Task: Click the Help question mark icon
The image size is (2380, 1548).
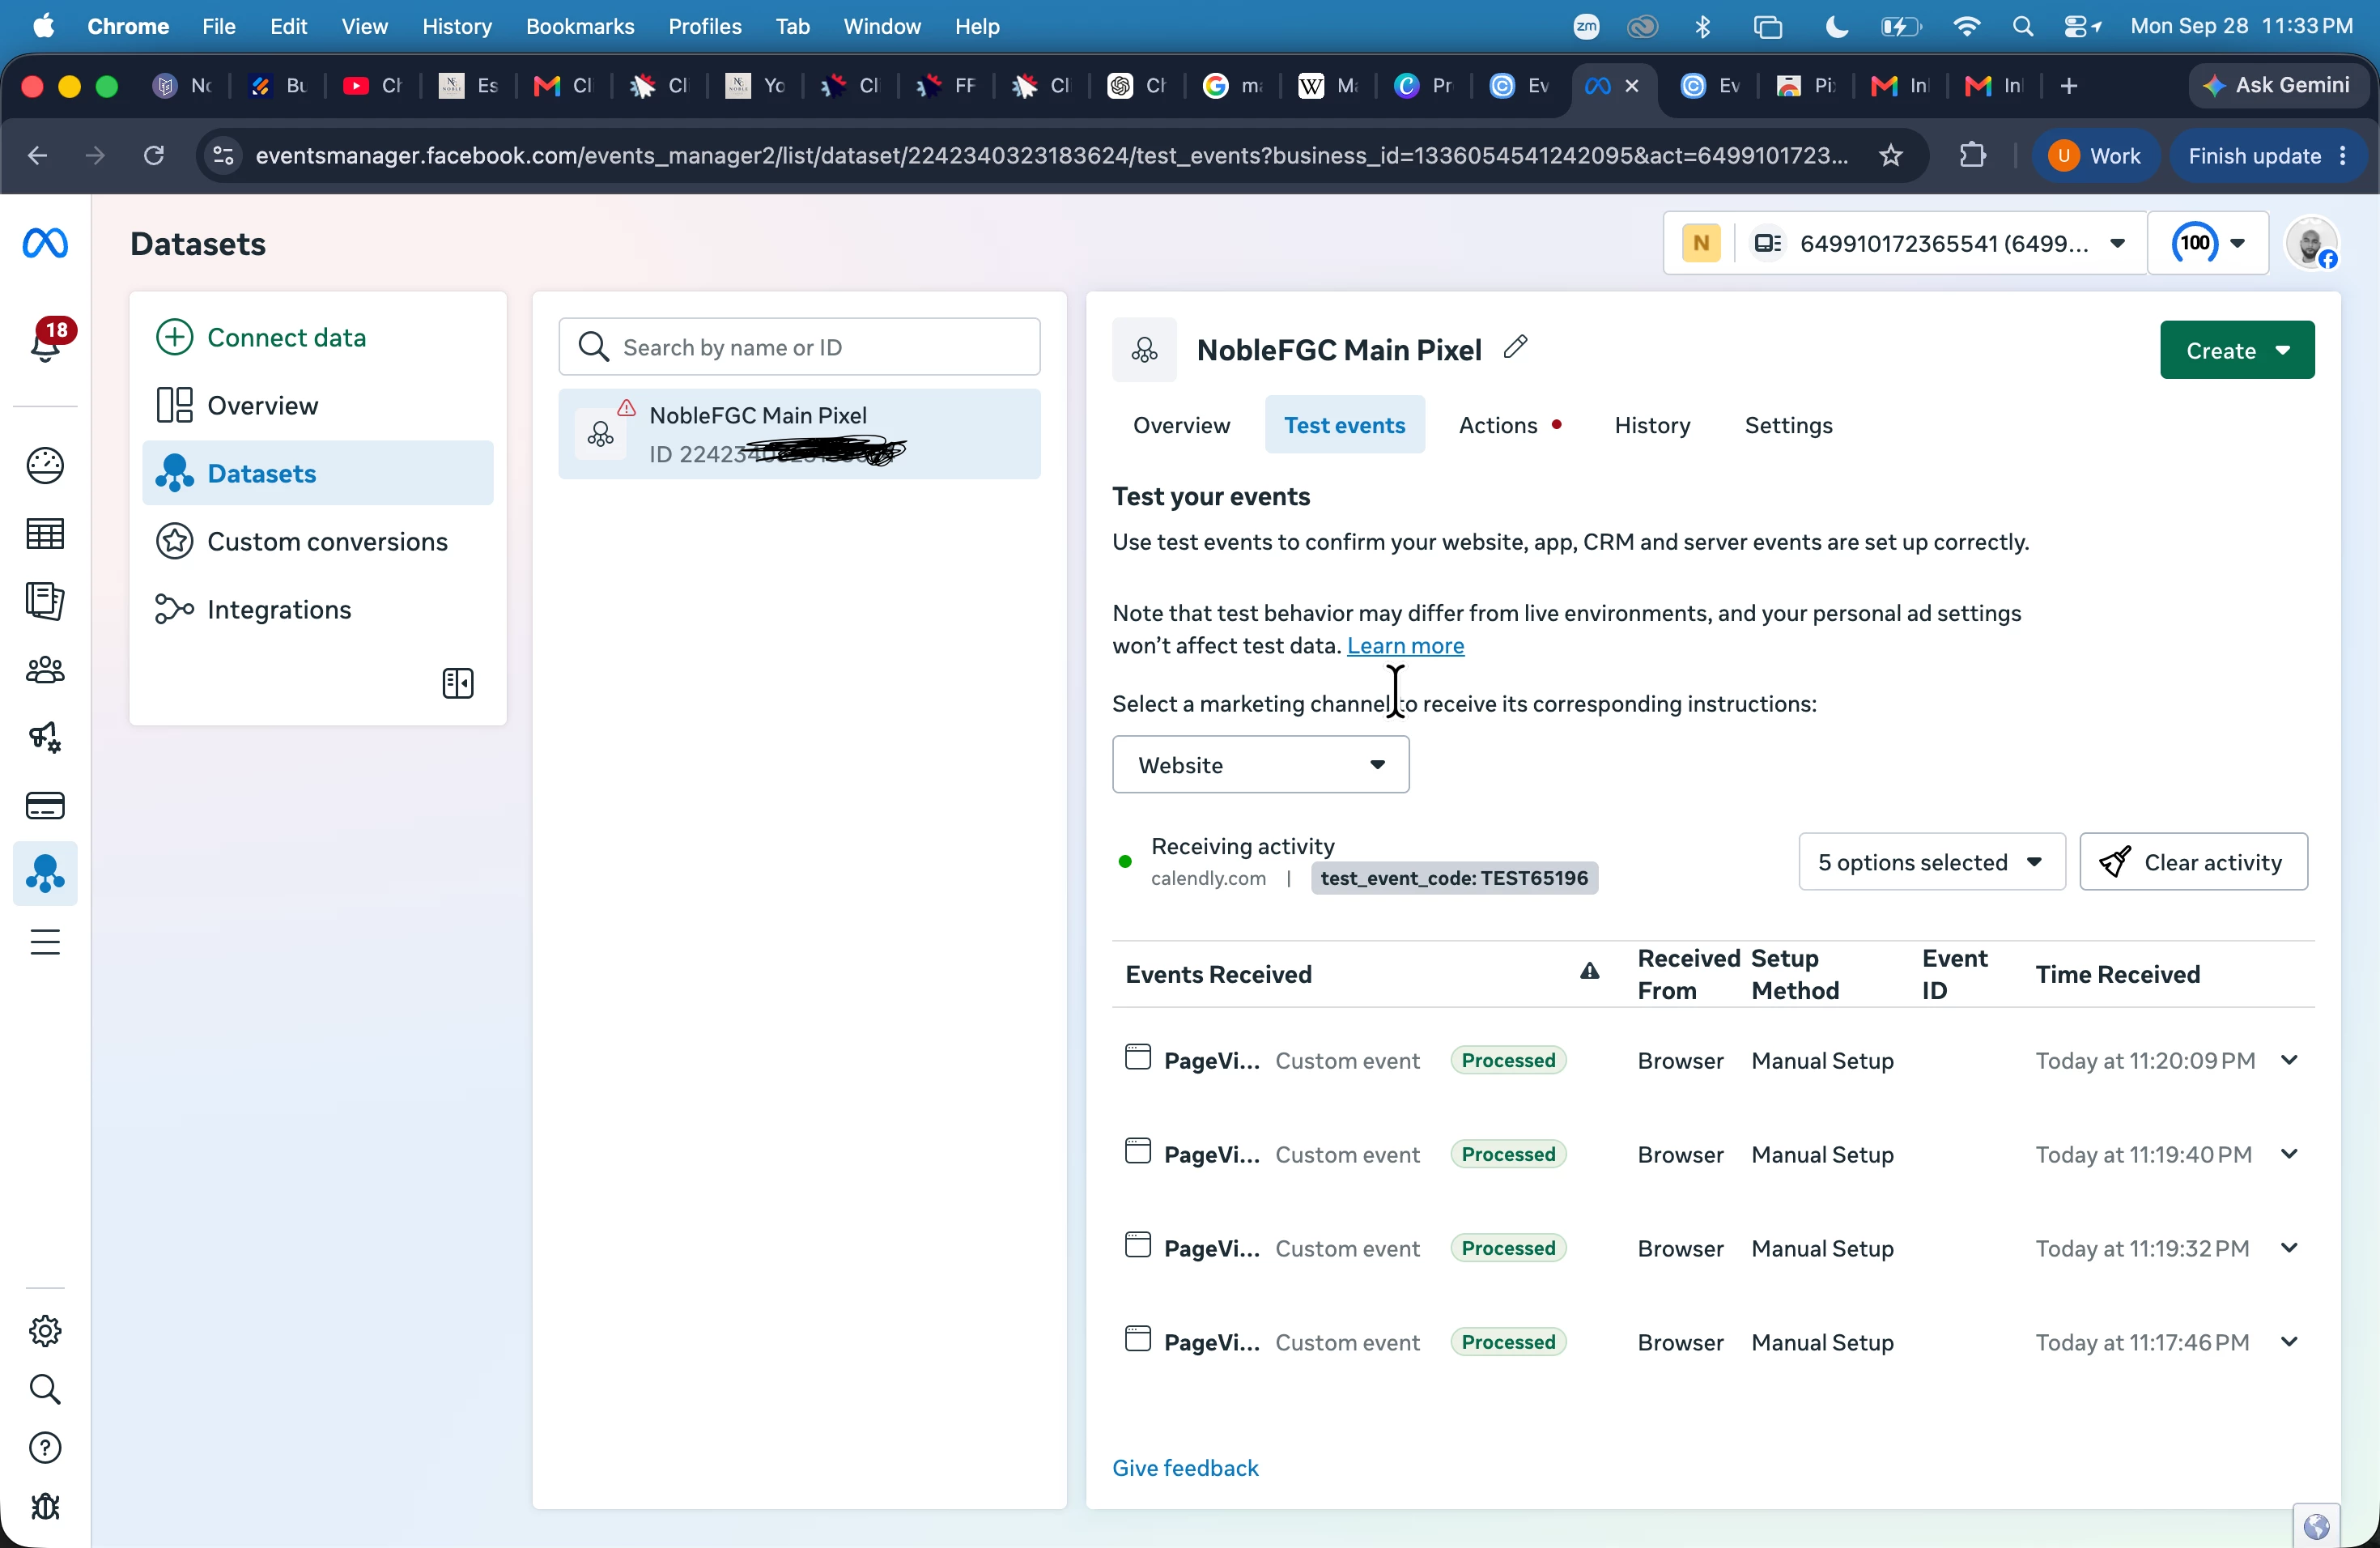Action: click(x=45, y=1448)
